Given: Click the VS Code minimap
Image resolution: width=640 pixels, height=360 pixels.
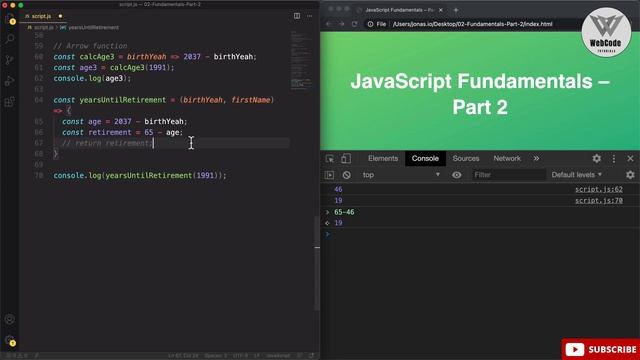Looking at the screenshot, I should tap(301, 61).
